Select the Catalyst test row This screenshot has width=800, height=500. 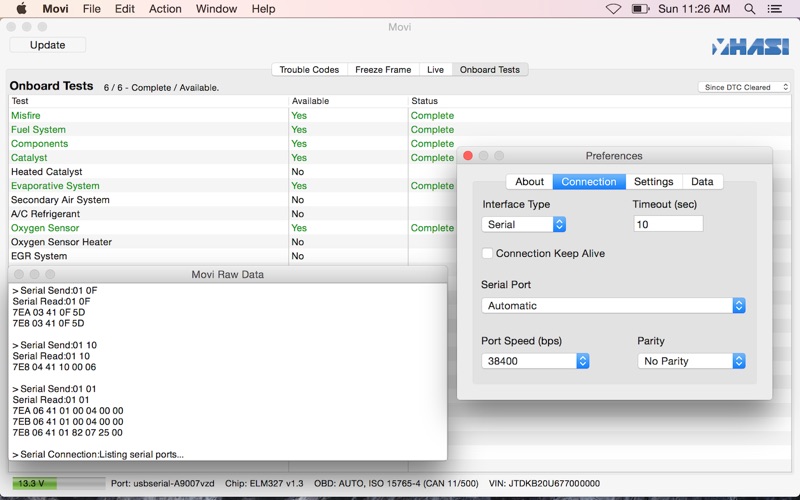click(x=233, y=158)
